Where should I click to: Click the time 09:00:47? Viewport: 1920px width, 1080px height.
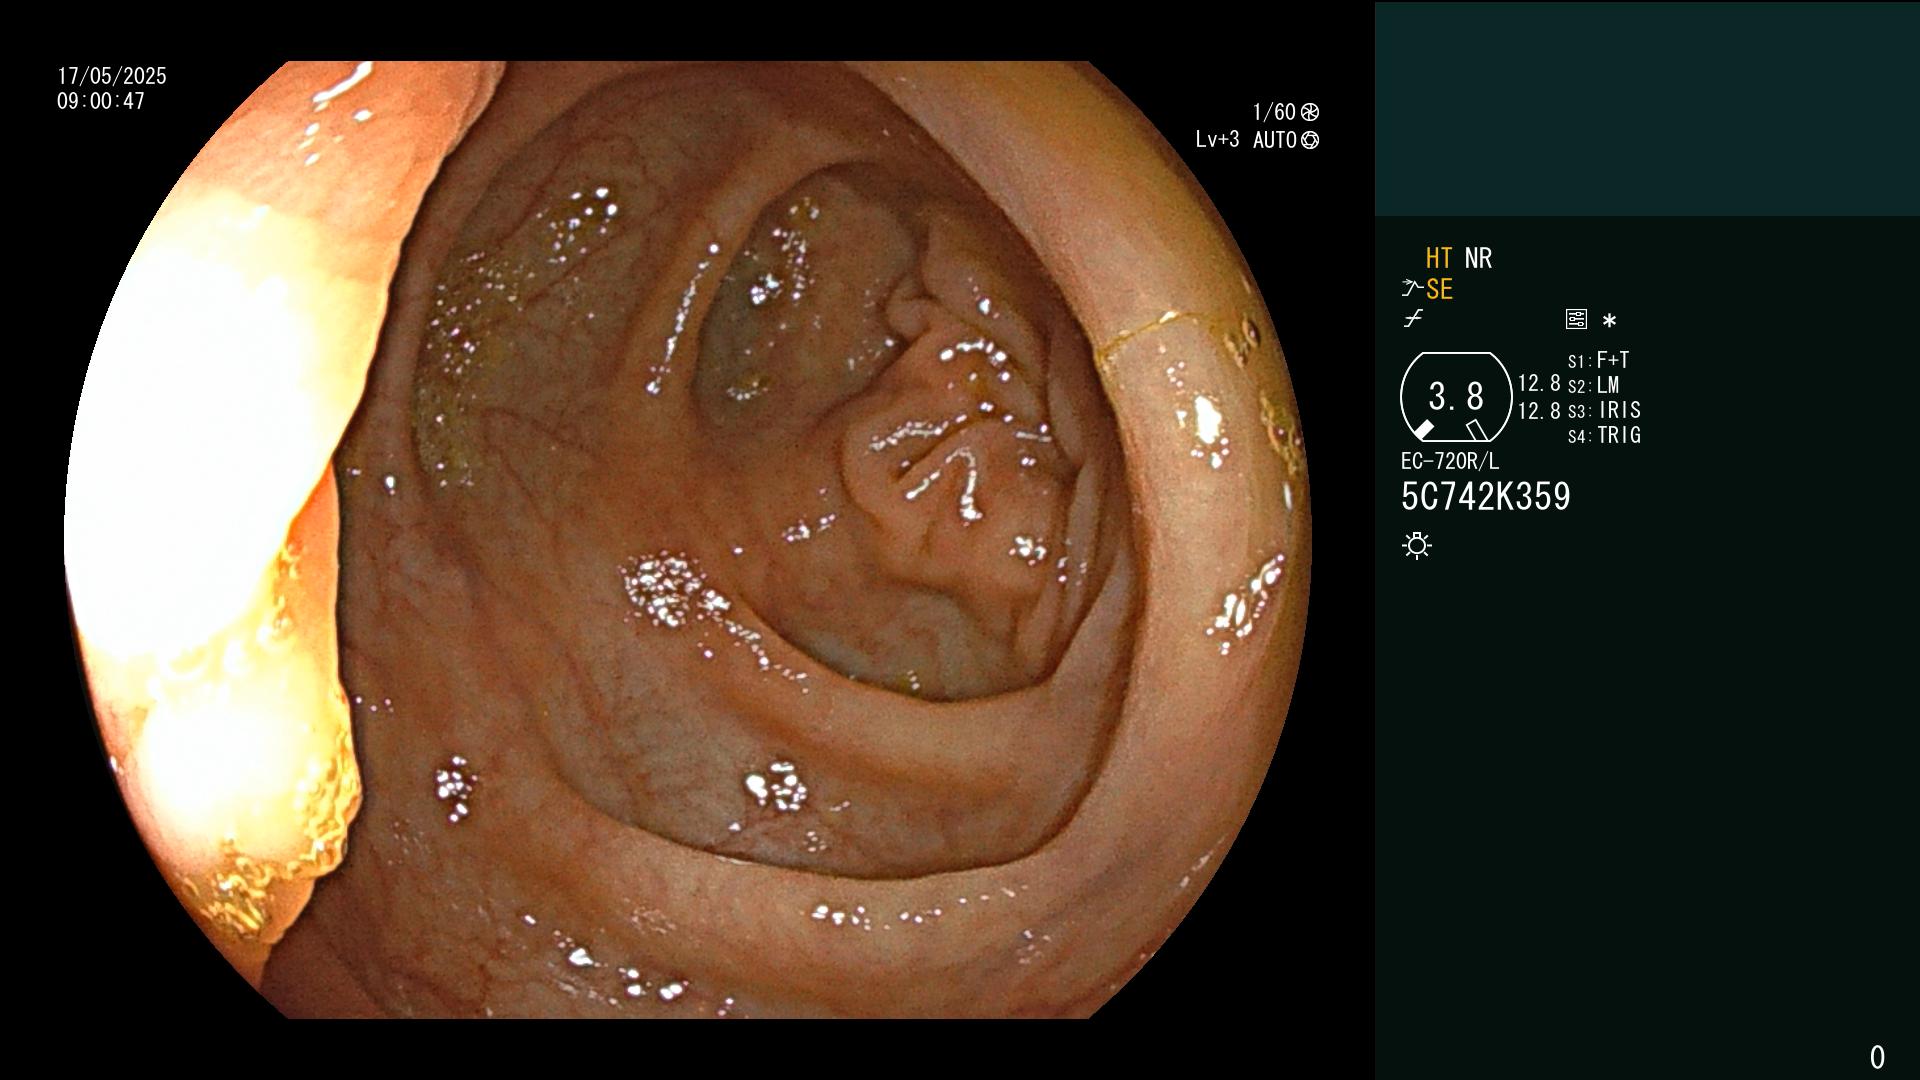pos(101,101)
